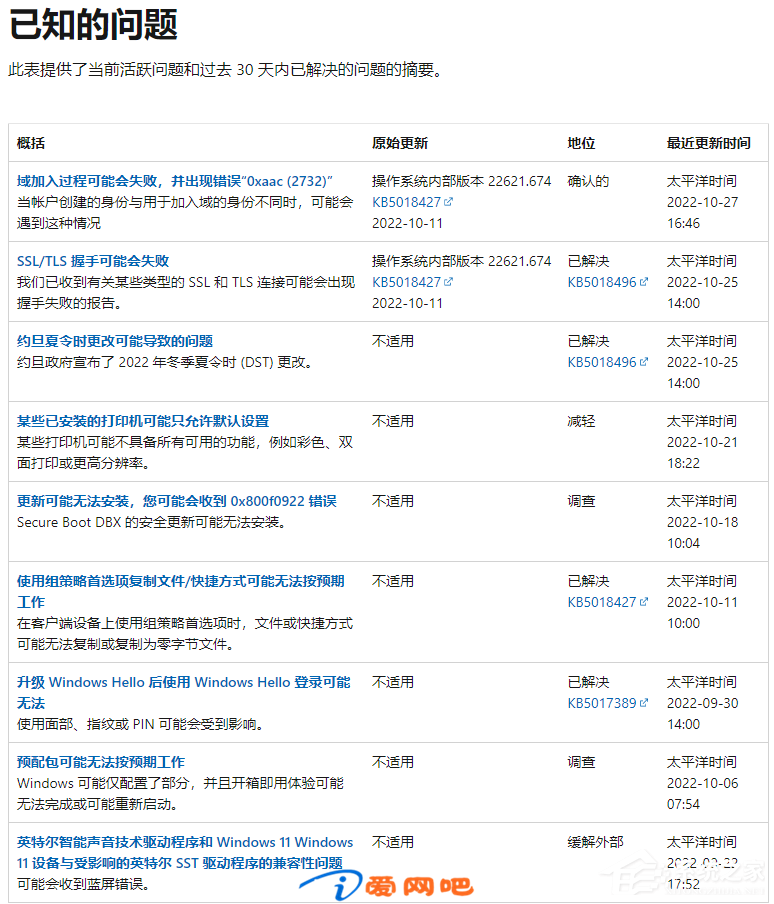
Task: Select '已解决' in the Jordan DST row
Action: 588,341
